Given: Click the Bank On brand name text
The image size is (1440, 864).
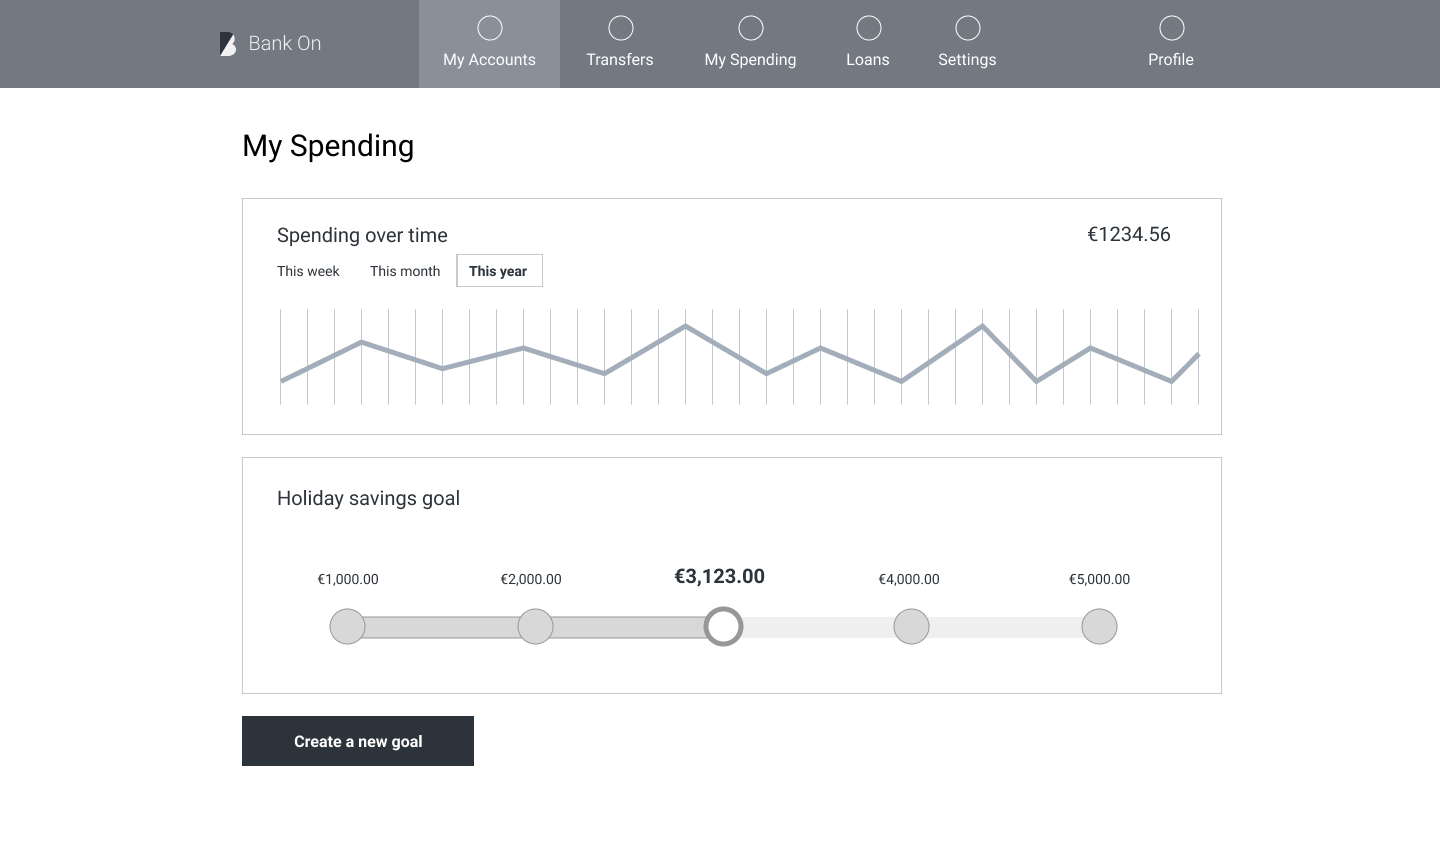Looking at the screenshot, I should click(285, 43).
